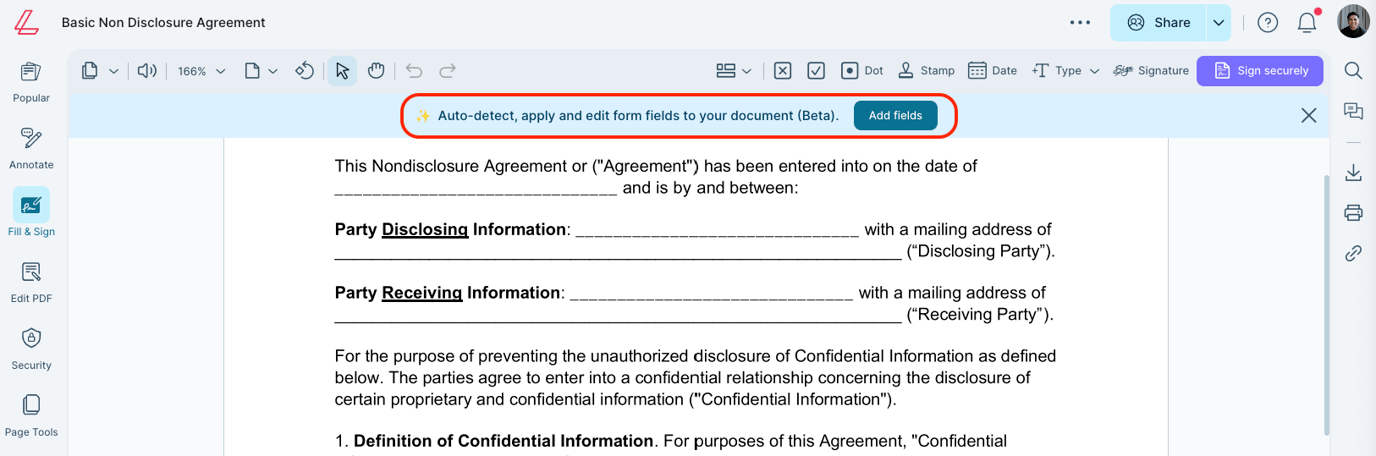Click the Stamp tool
1376x456 pixels.
925,71
